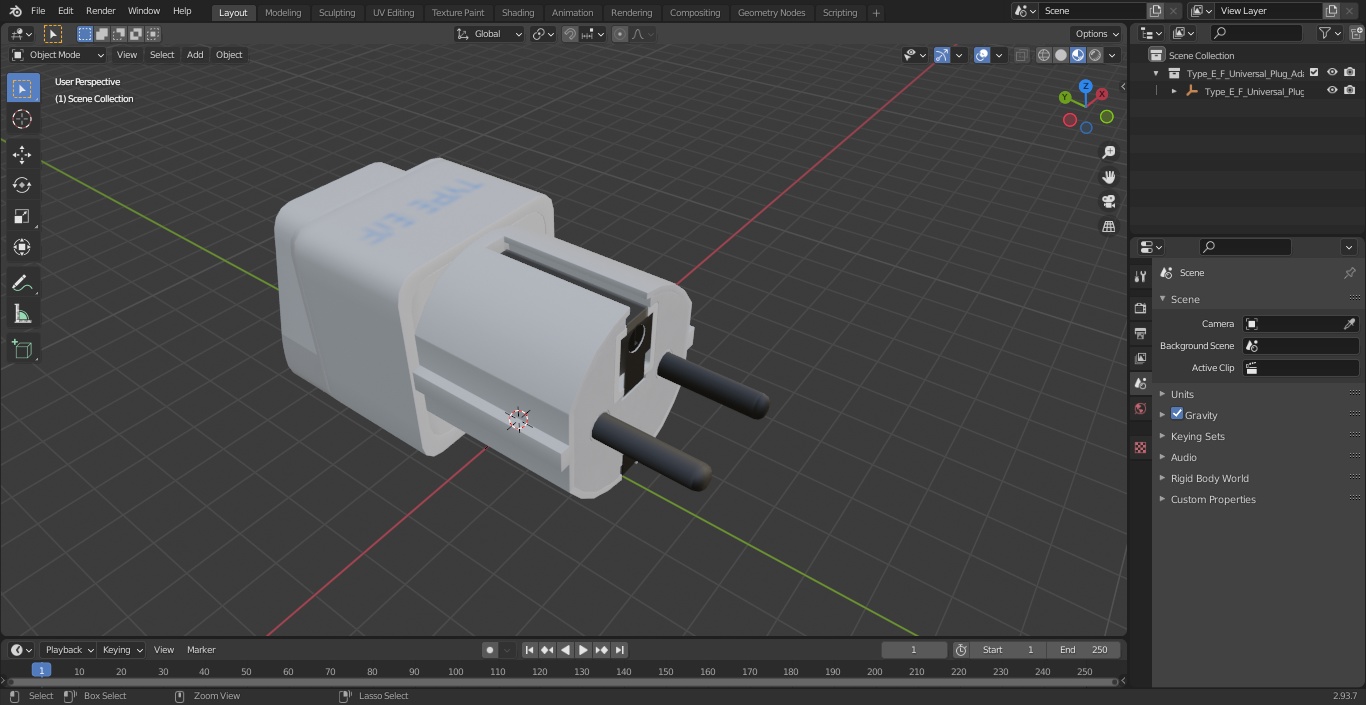Image resolution: width=1366 pixels, height=705 pixels.
Task: Click the Blender logo menu
Action: pos(15,11)
